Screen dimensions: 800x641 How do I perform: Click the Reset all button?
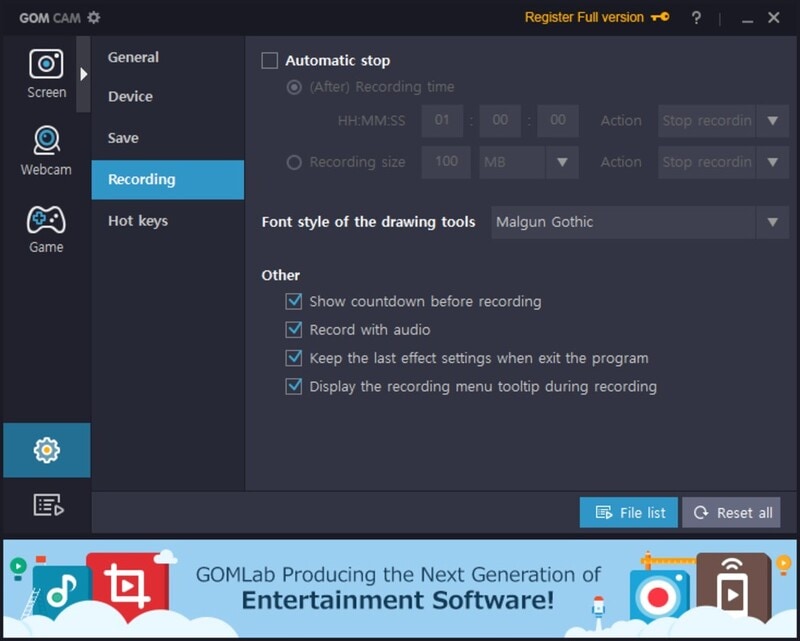point(731,512)
